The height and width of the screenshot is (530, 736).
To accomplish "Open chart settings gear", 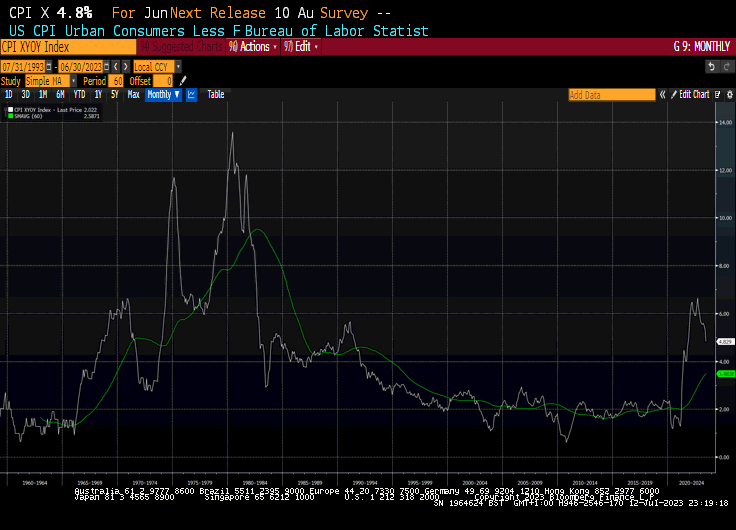I will 729,95.
